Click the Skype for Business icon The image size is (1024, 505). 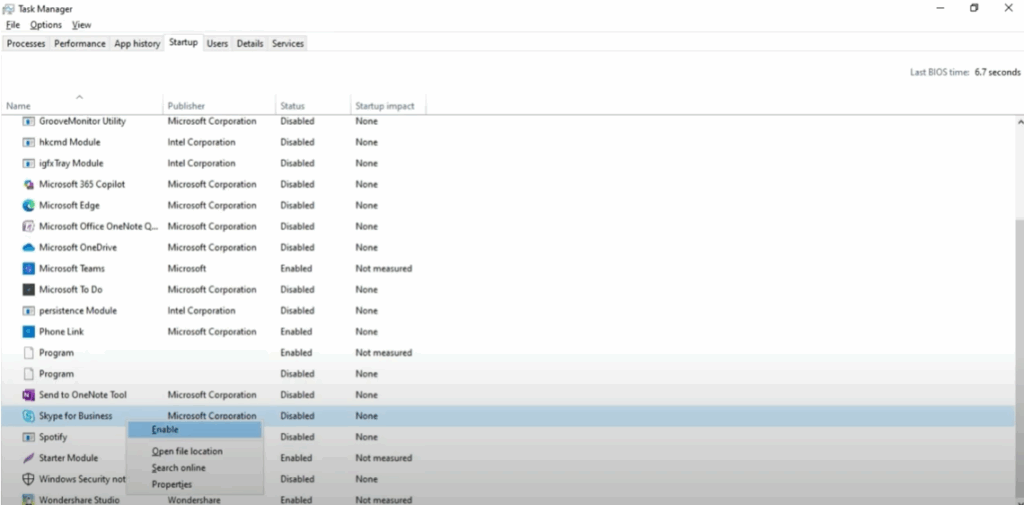pos(28,416)
